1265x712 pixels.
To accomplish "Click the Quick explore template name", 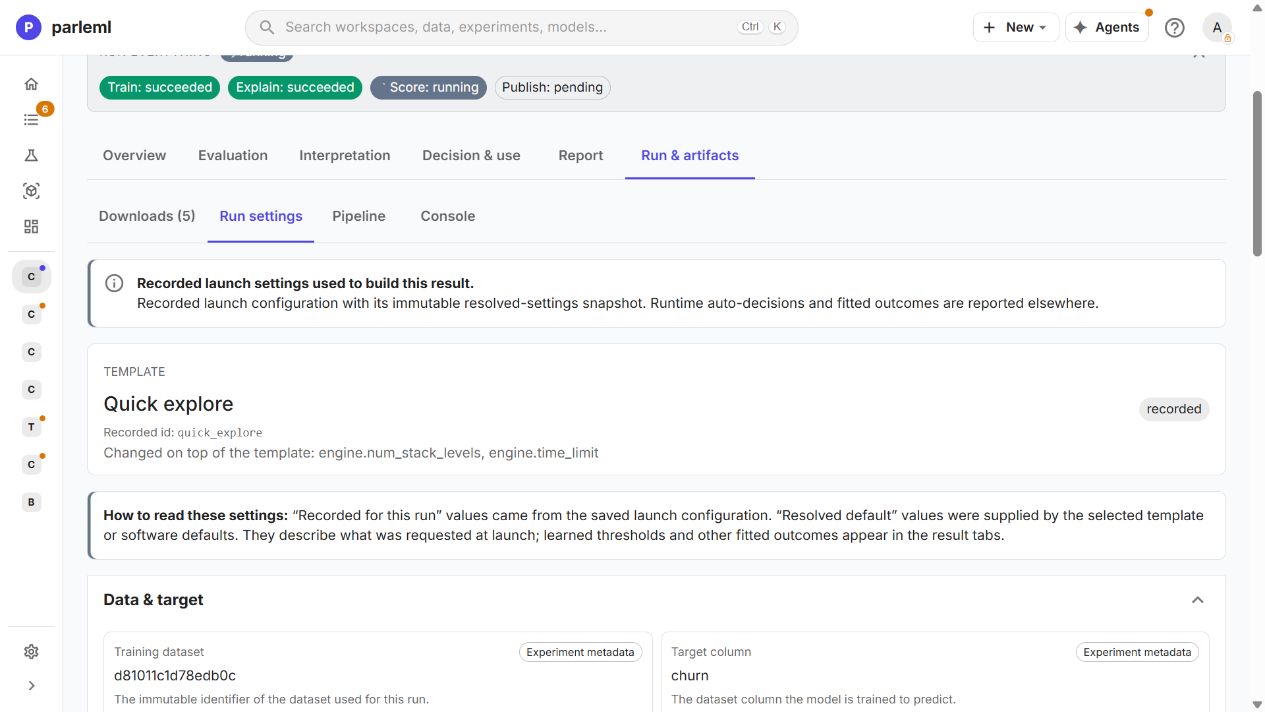I will tap(168, 404).
